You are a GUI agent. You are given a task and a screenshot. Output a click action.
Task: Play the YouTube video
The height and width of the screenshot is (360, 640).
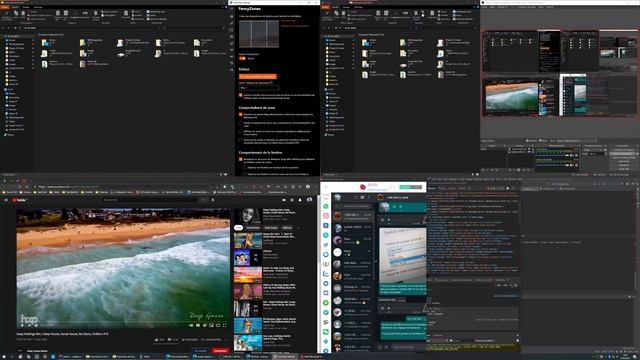[22, 325]
